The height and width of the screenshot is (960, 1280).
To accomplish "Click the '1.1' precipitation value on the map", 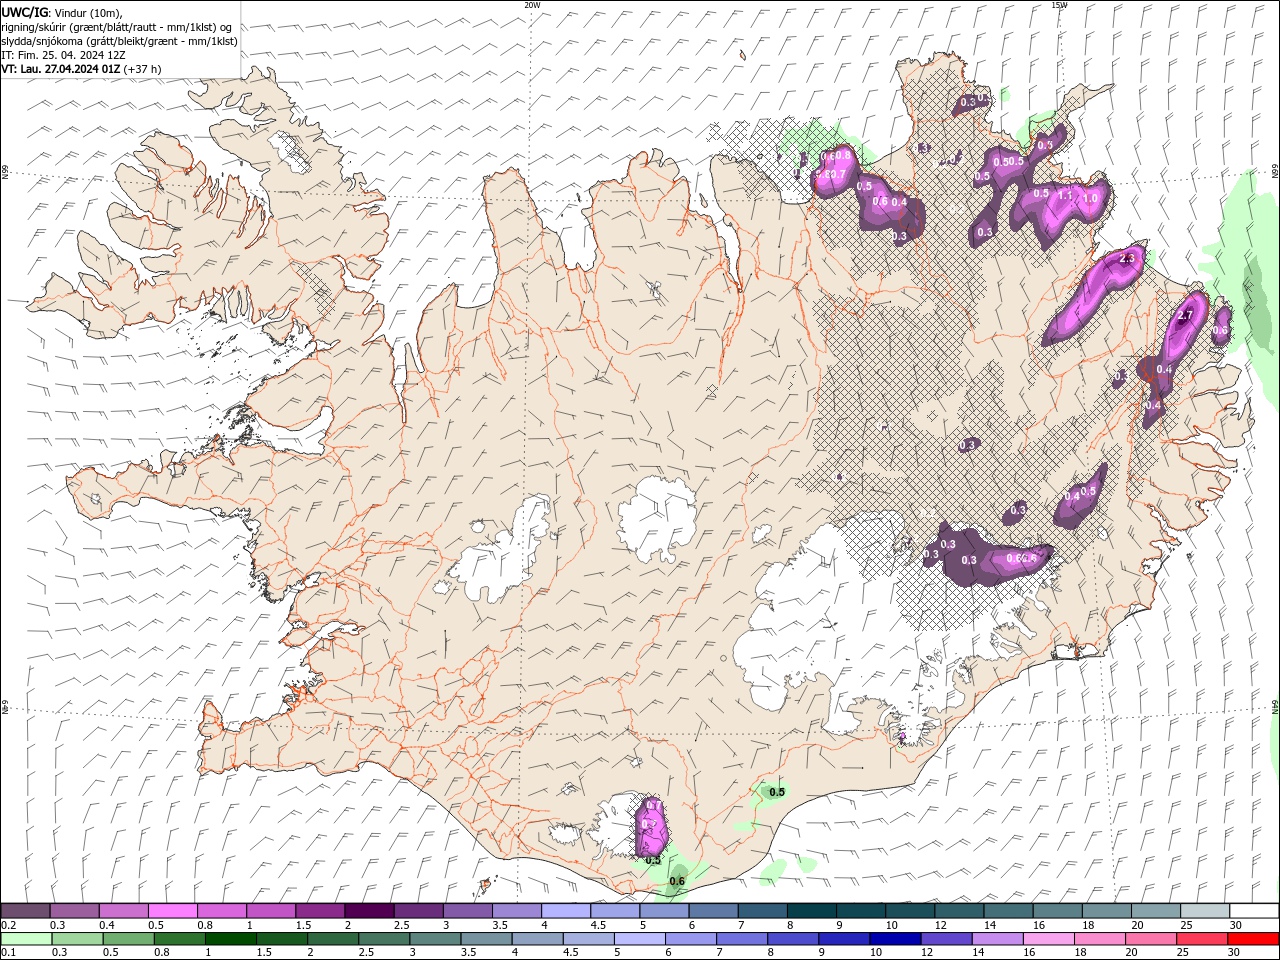I will tap(1065, 197).
